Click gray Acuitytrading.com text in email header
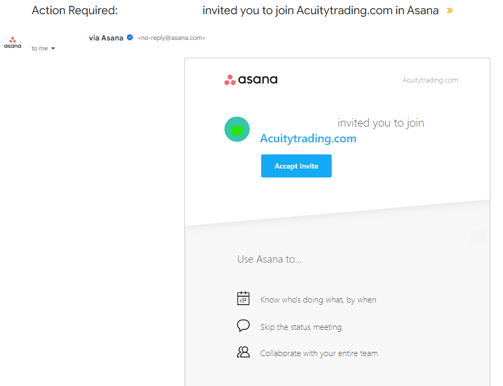This screenshot has height=386, width=503. tap(430, 80)
